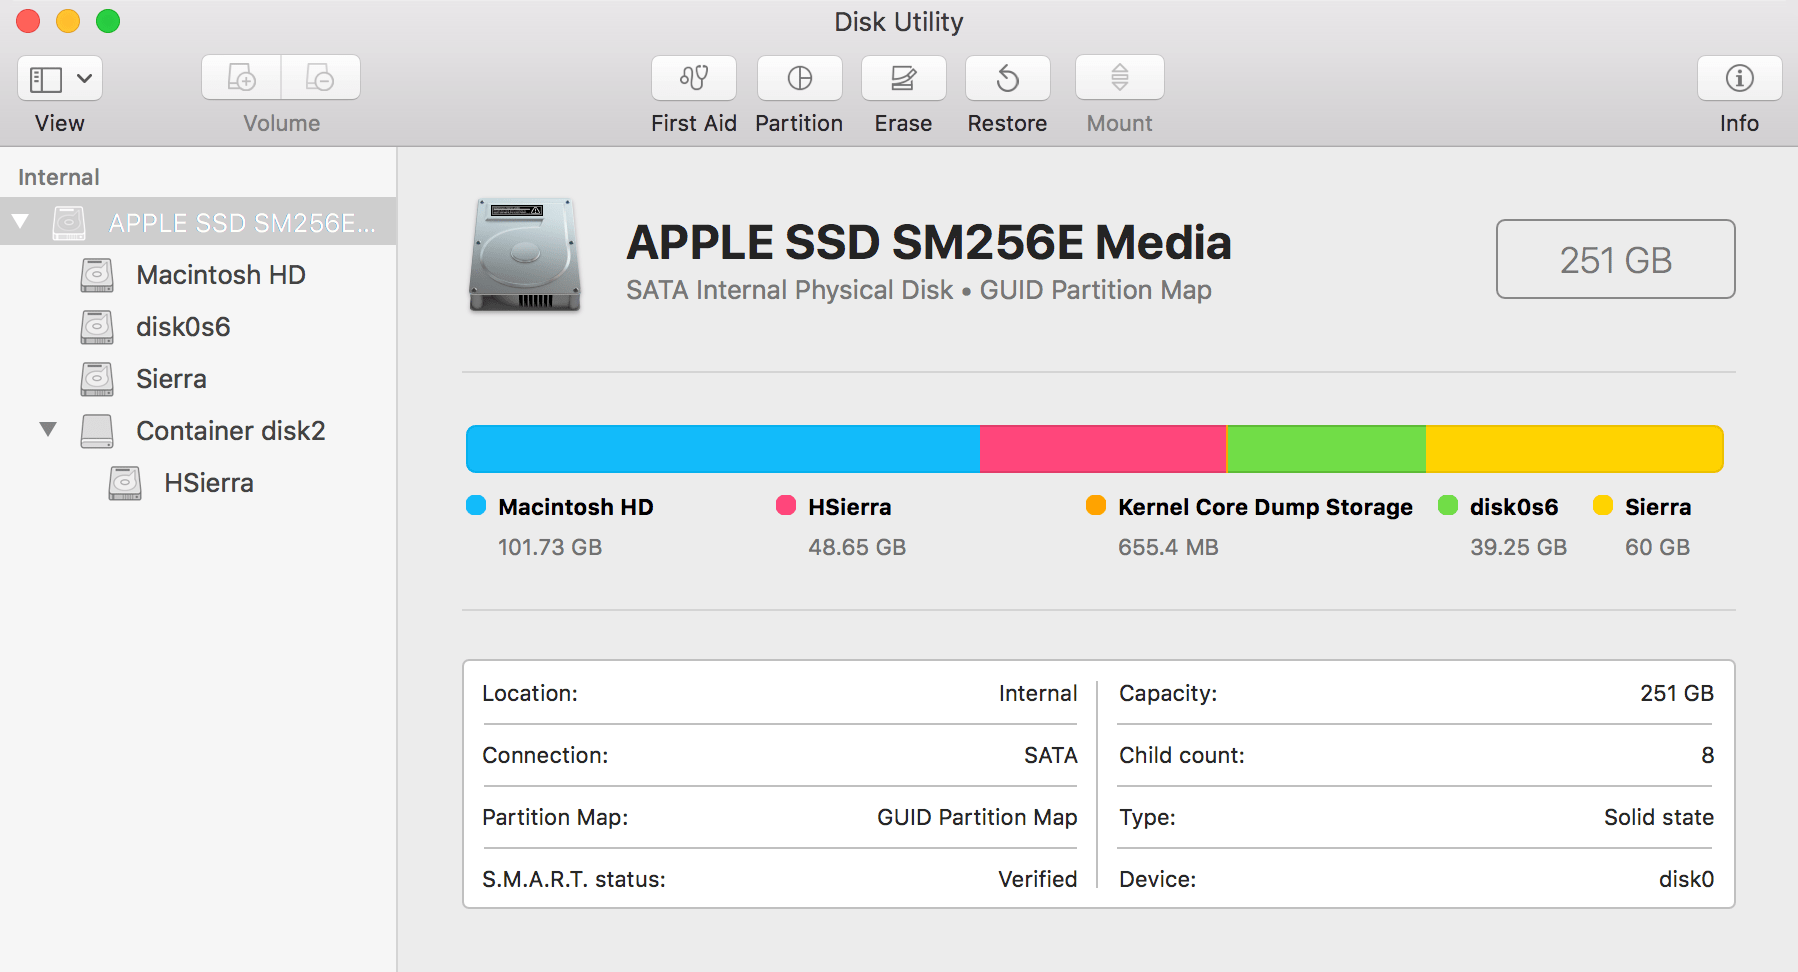Click the blue Macintosh HD bar segment
Screen dimensions: 1798x972
point(723,449)
